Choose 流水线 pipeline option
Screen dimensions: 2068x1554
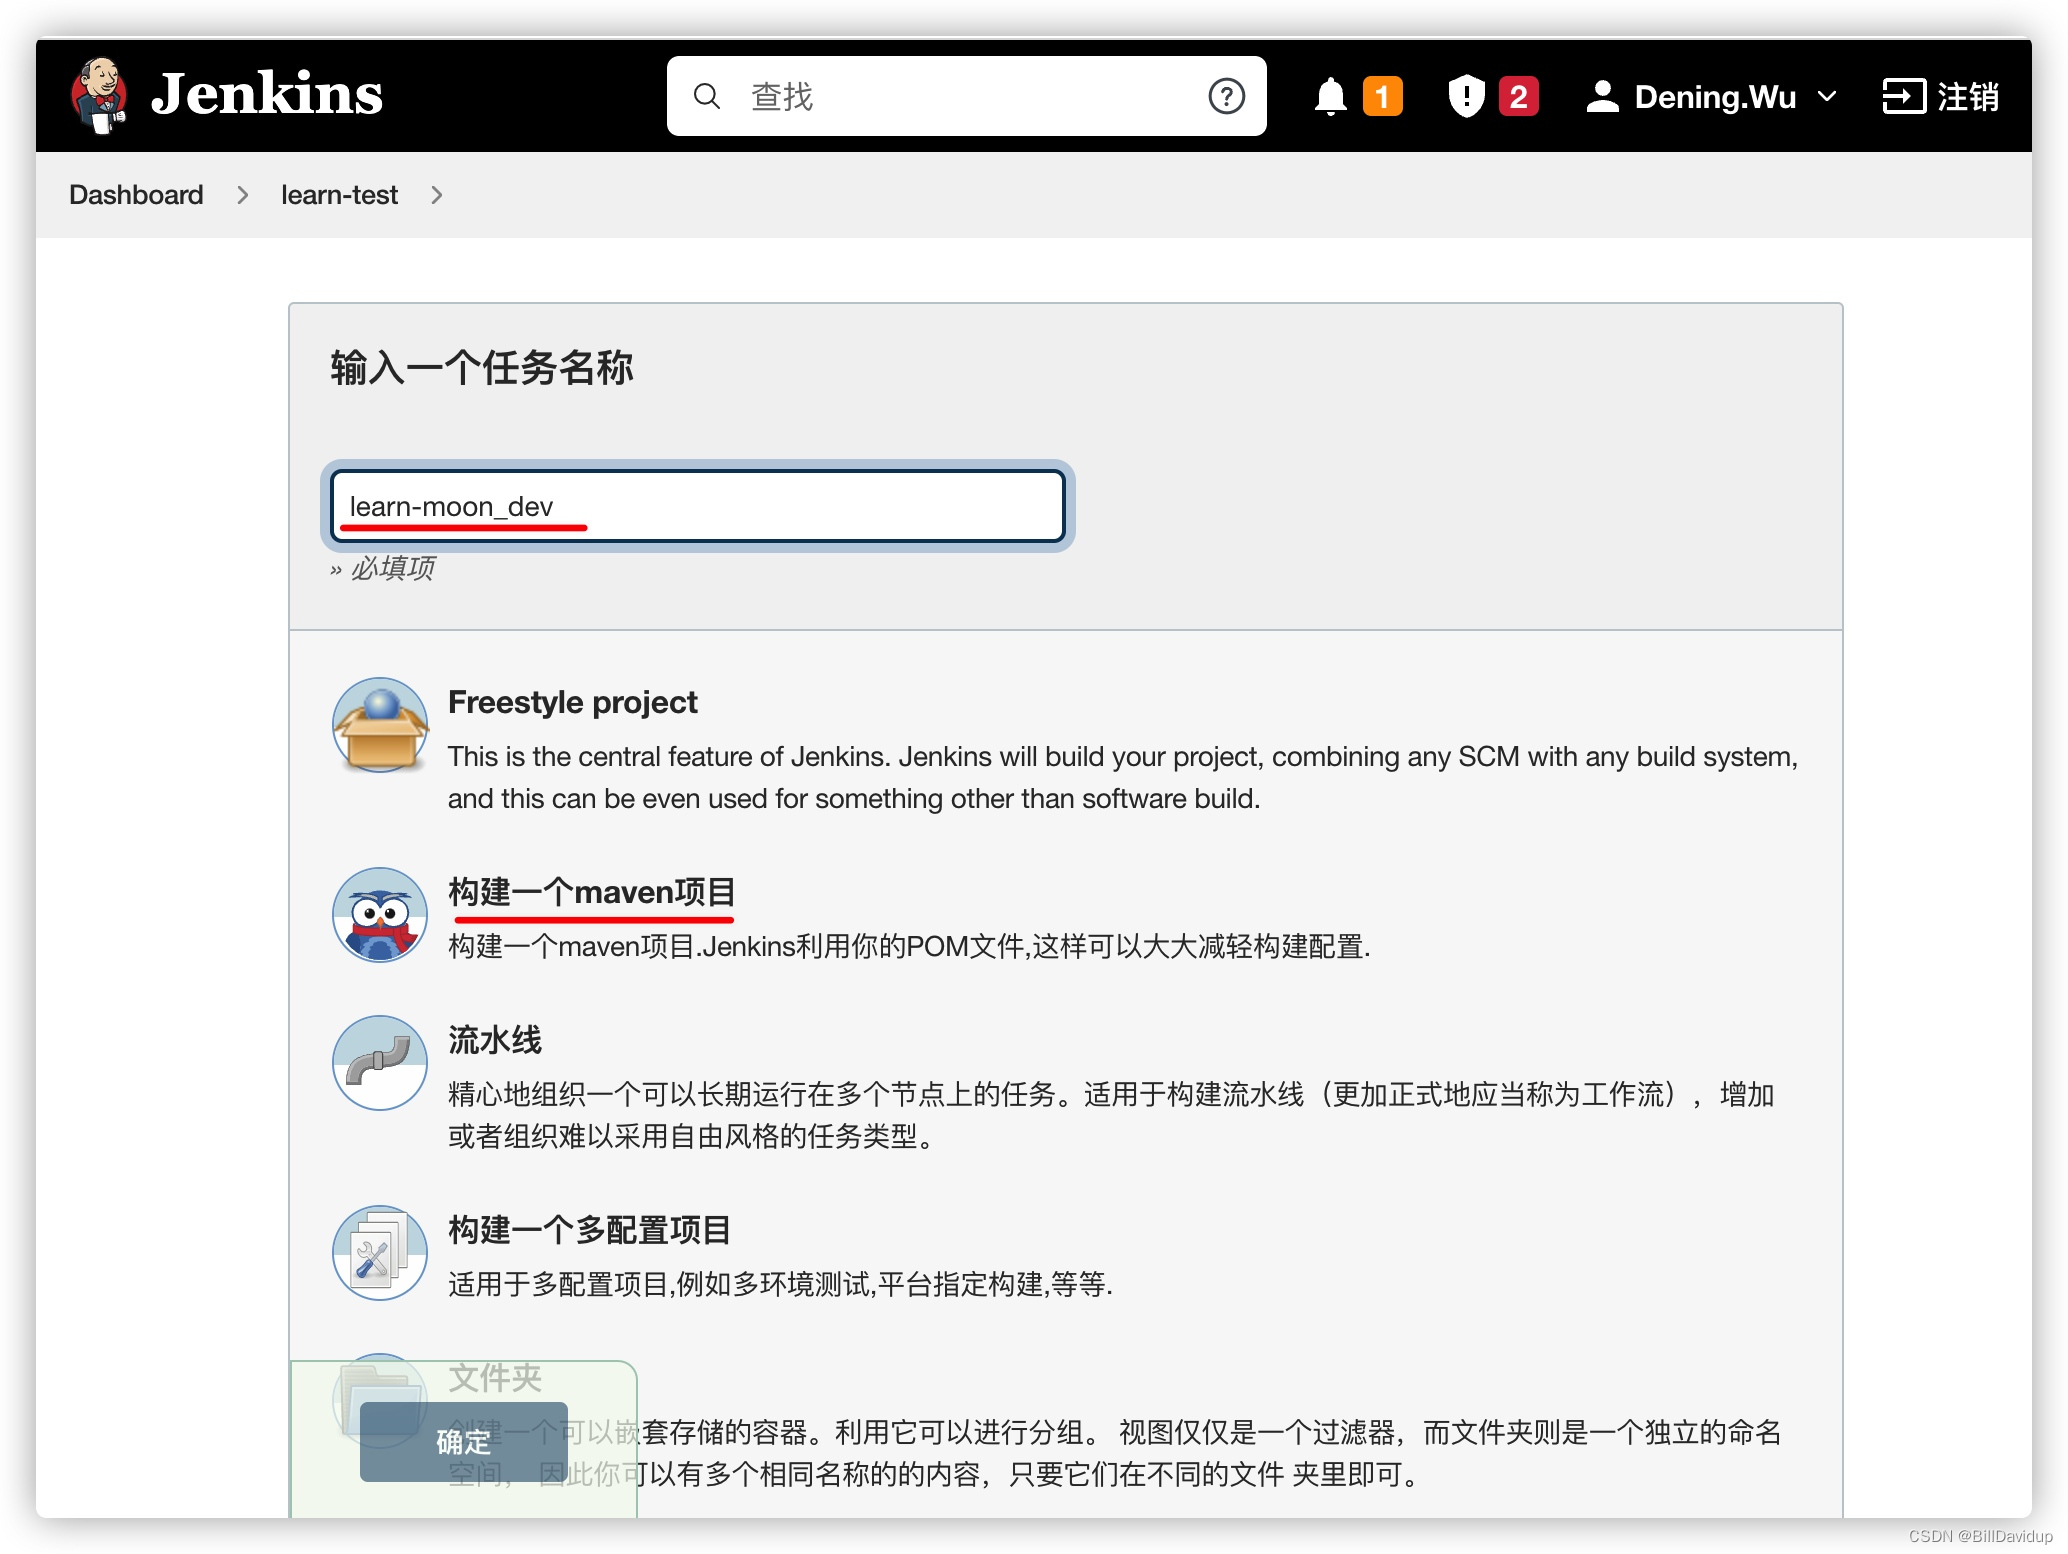494,1040
